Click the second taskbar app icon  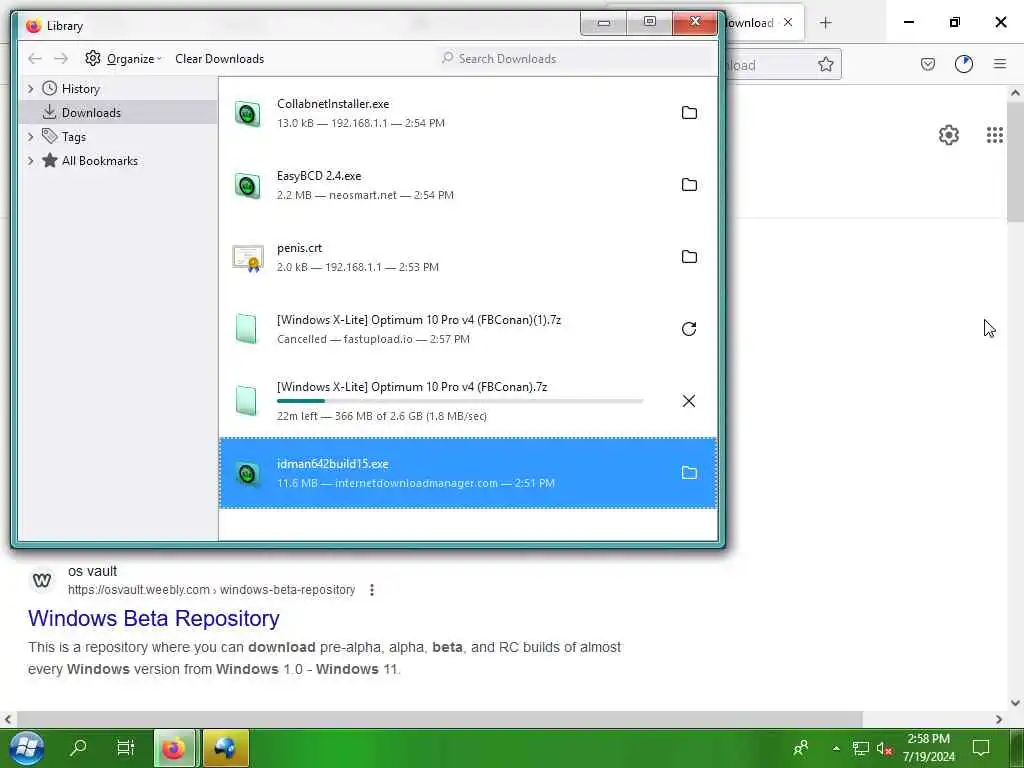coord(226,748)
